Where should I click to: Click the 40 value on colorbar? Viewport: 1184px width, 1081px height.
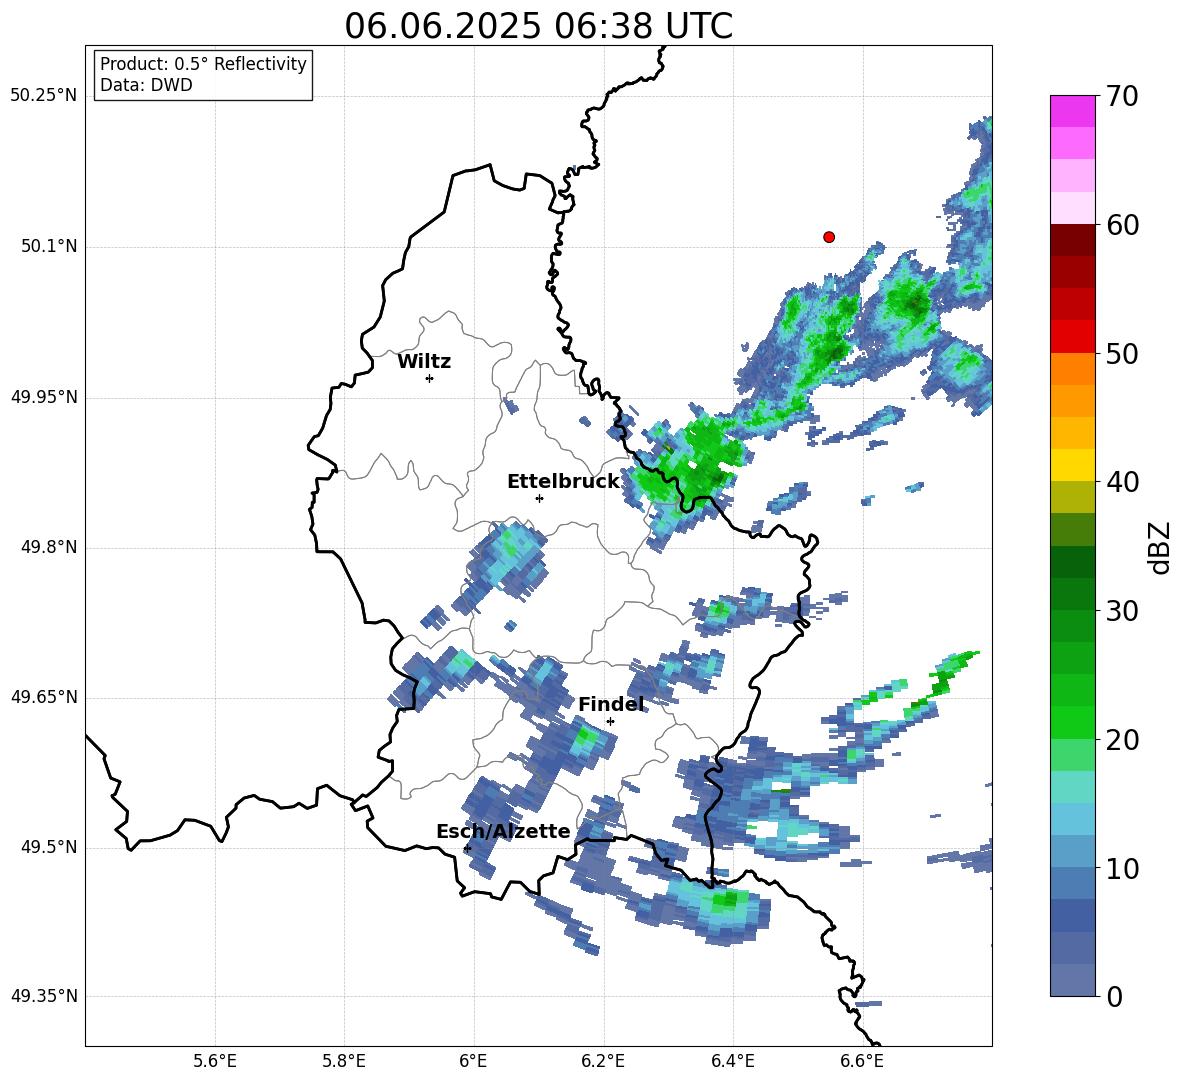pyautogui.click(x=1122, y=482)
